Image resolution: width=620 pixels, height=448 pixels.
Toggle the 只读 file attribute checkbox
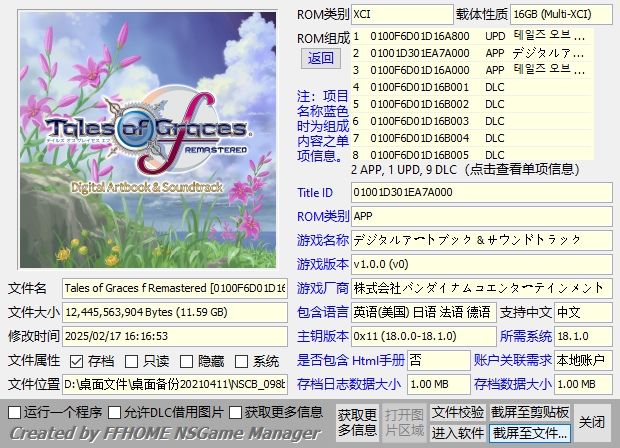131,361
